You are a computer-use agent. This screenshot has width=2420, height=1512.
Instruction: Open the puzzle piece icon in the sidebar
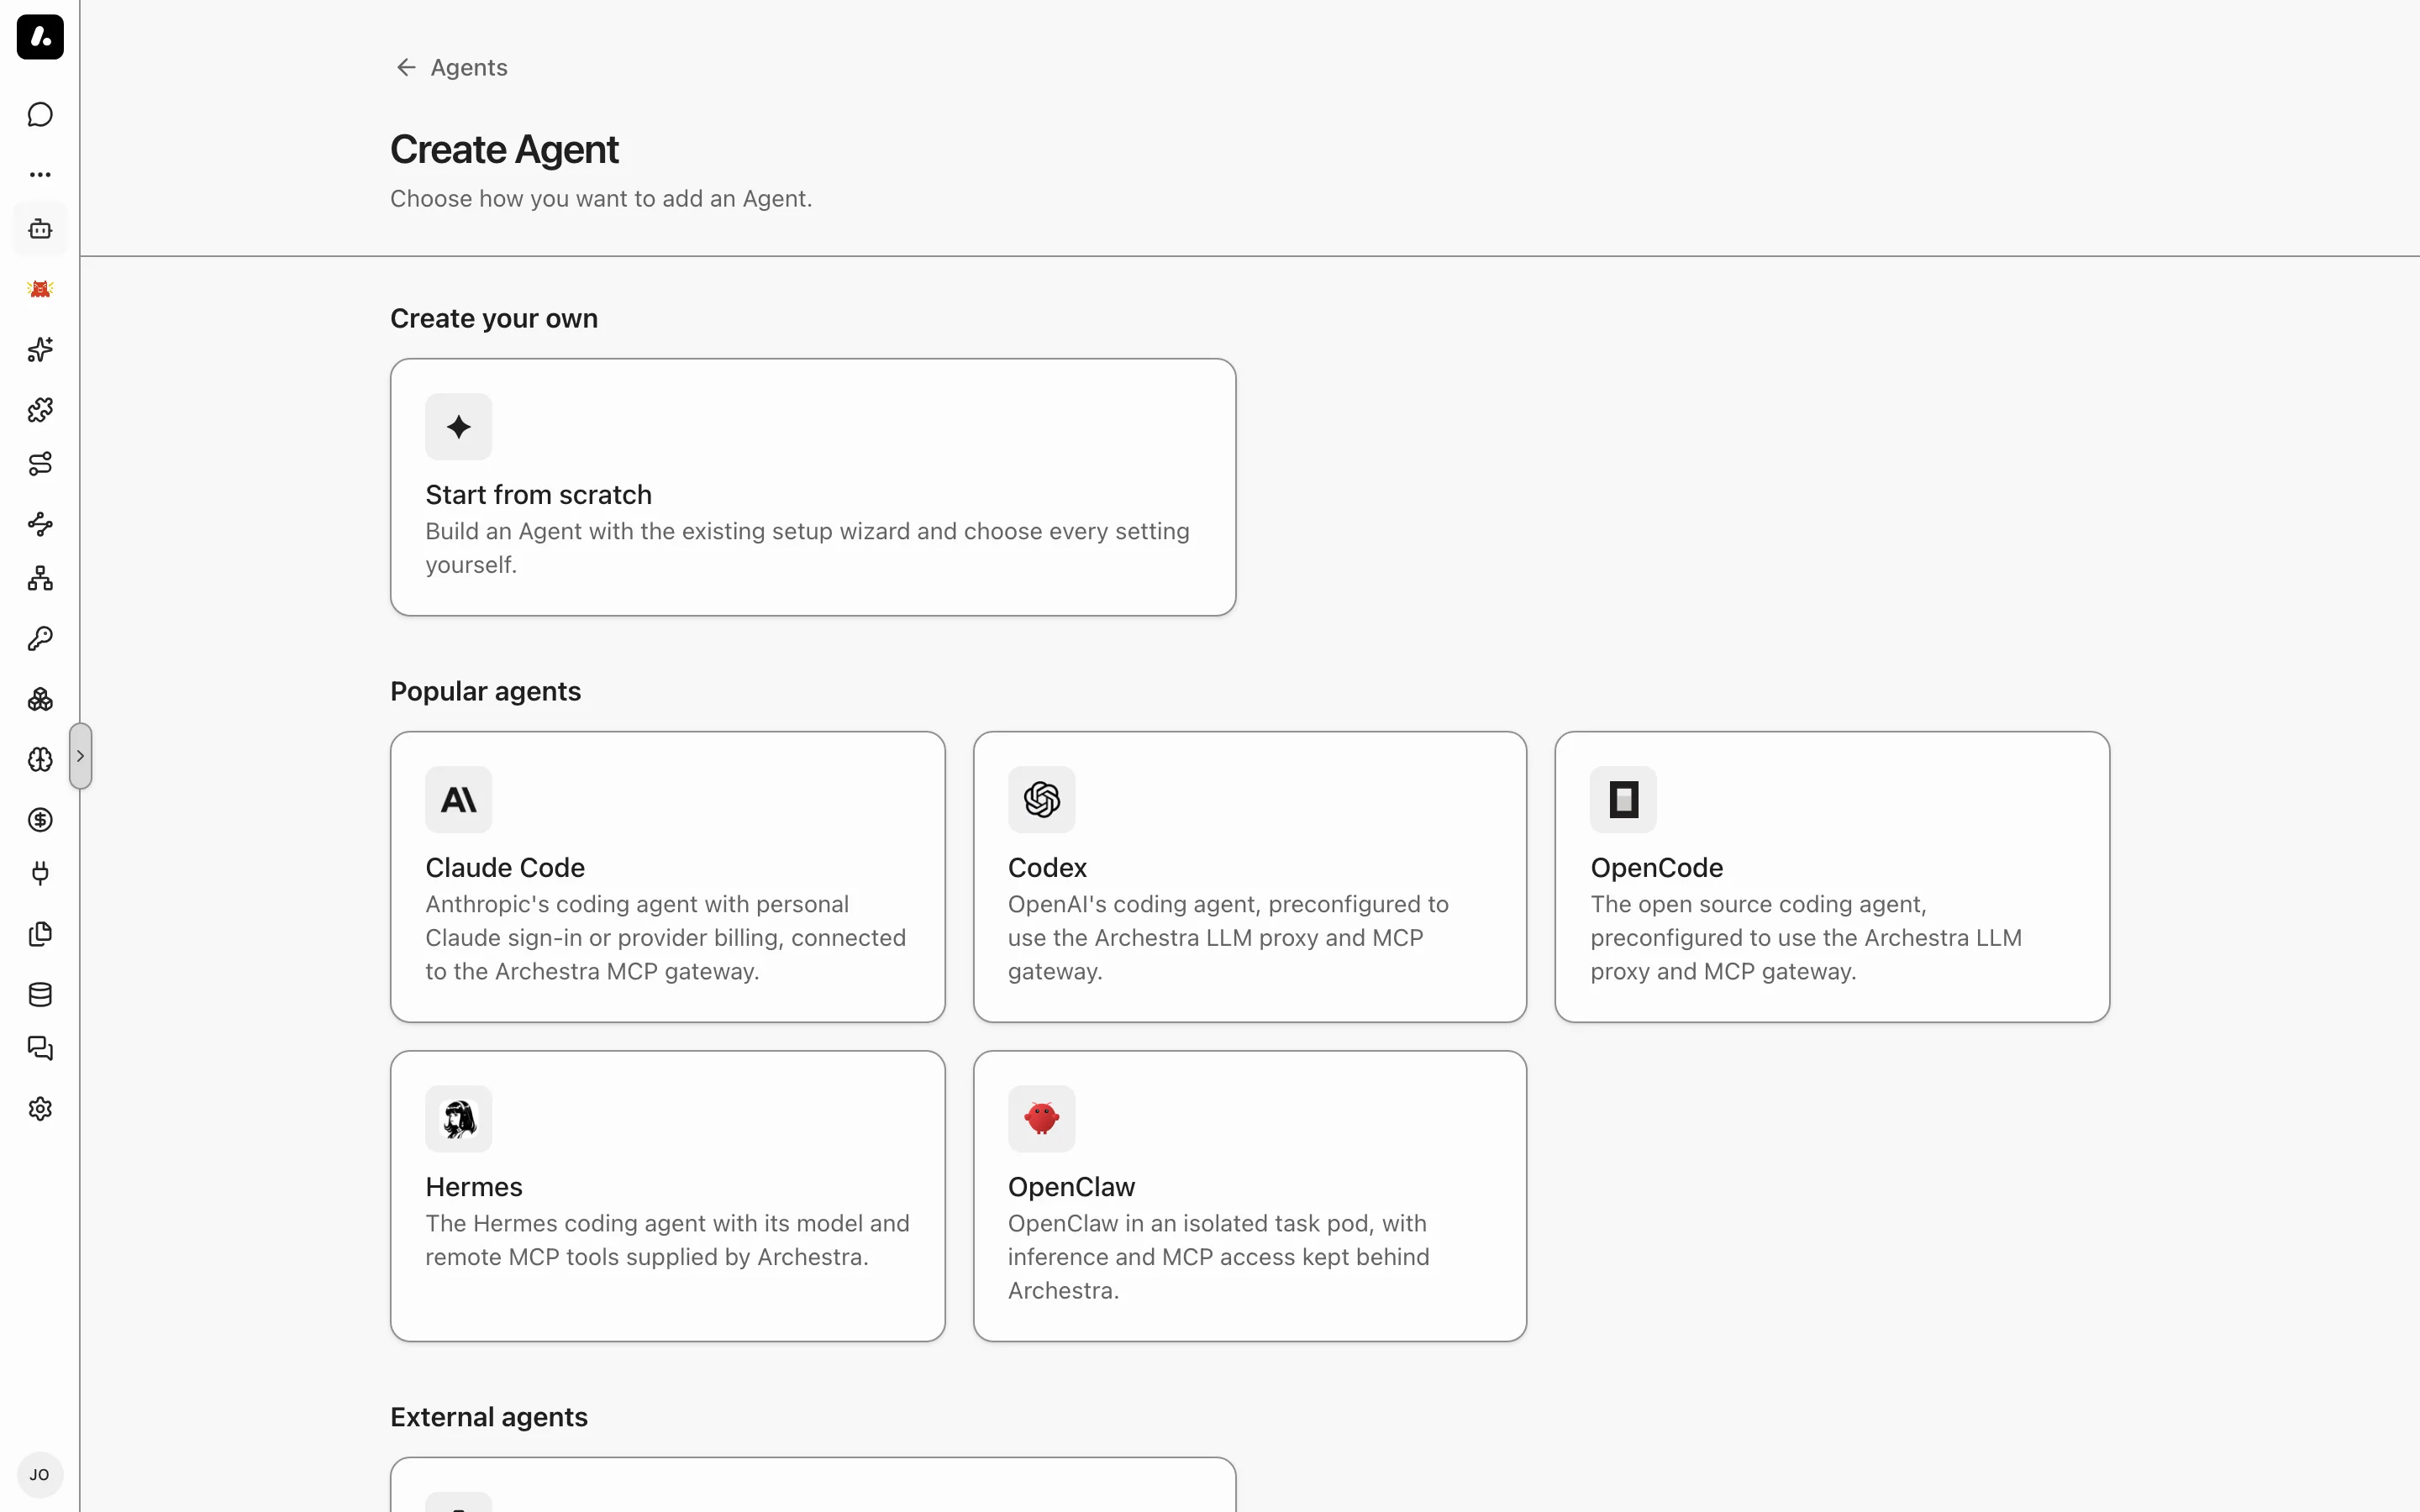[x=40, y=409]
